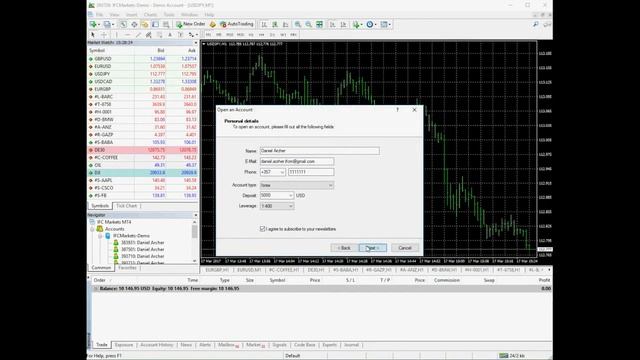The height and width of the screenshot is (360, 640).
Task: Switch to Navigator Favorites tab
Action: pyautogui.click(x=127, y=268)
